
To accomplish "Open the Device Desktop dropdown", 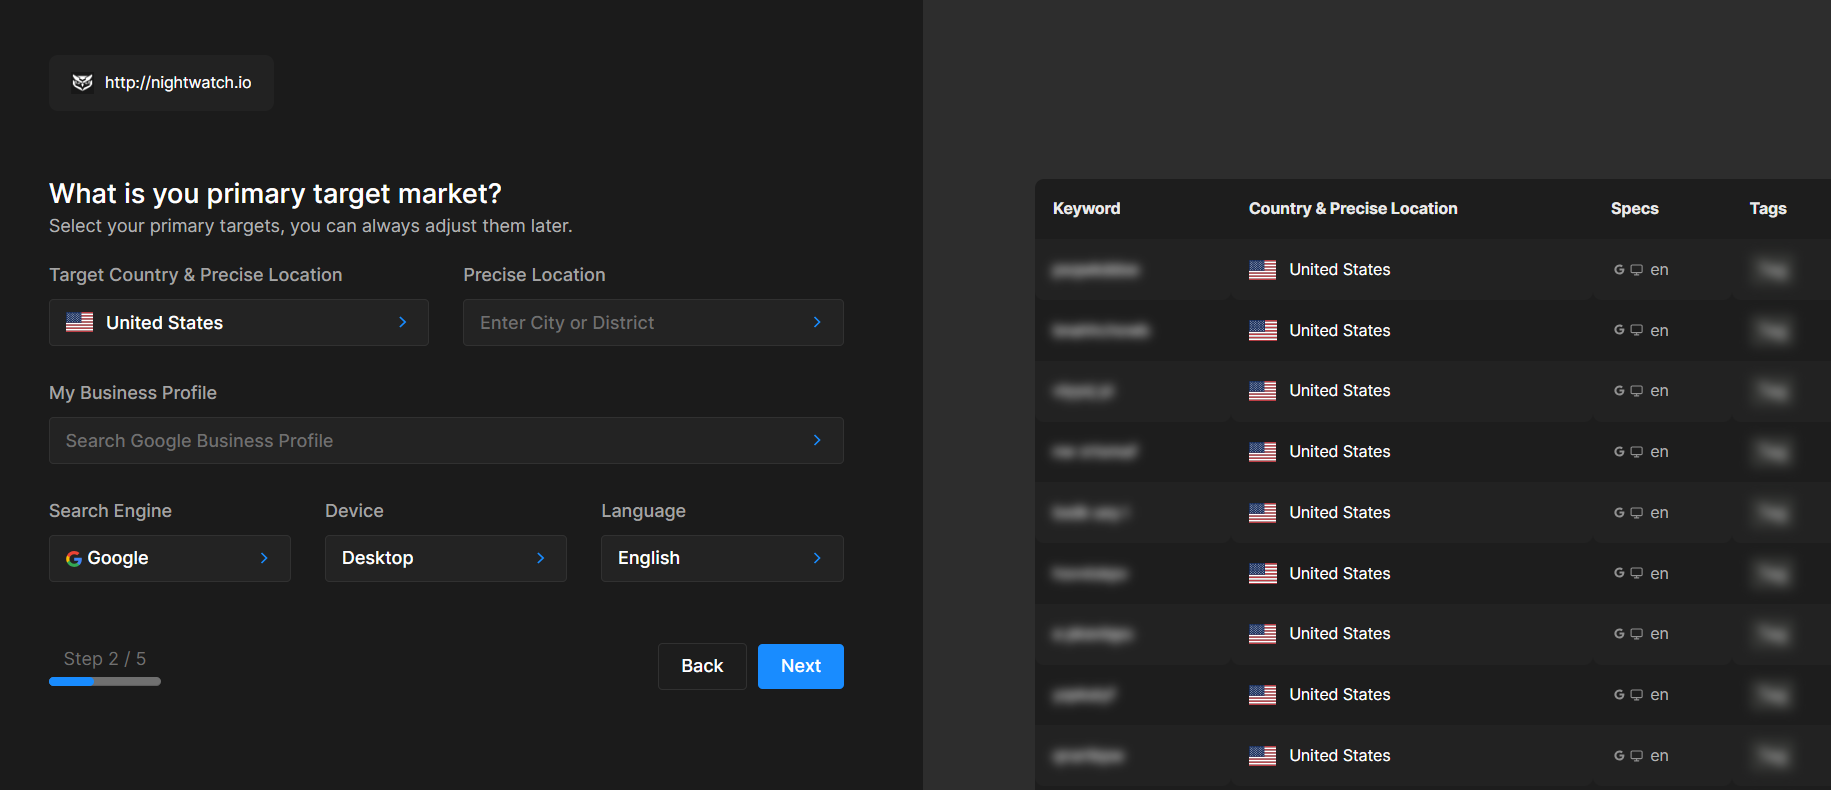I will [x=445, y=558].
